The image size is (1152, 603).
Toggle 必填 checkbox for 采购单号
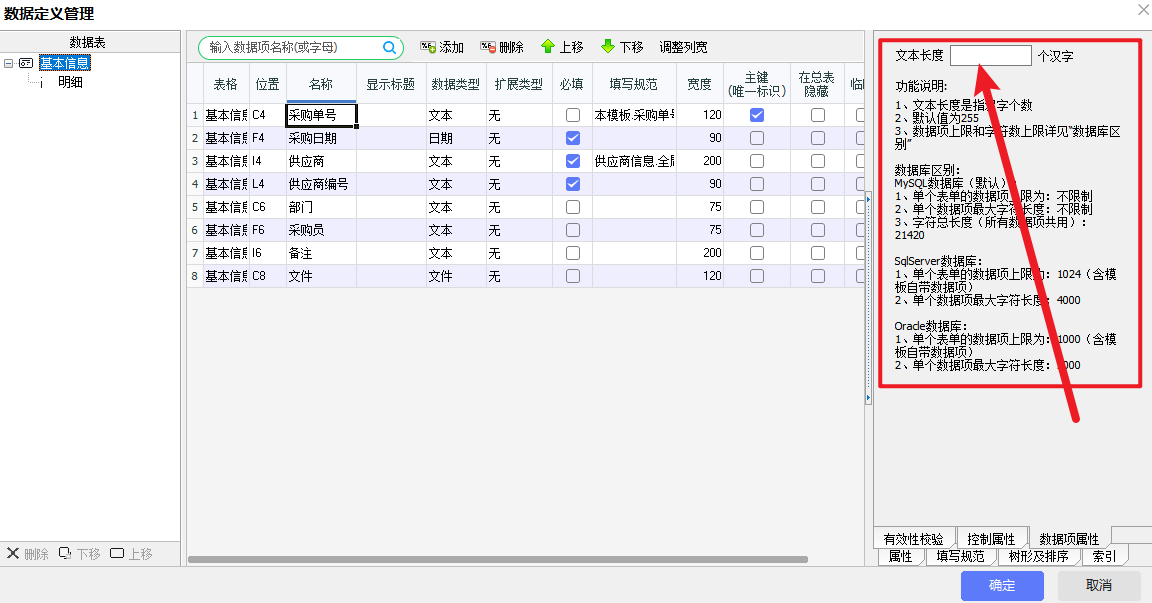click(x=573, y=115)
